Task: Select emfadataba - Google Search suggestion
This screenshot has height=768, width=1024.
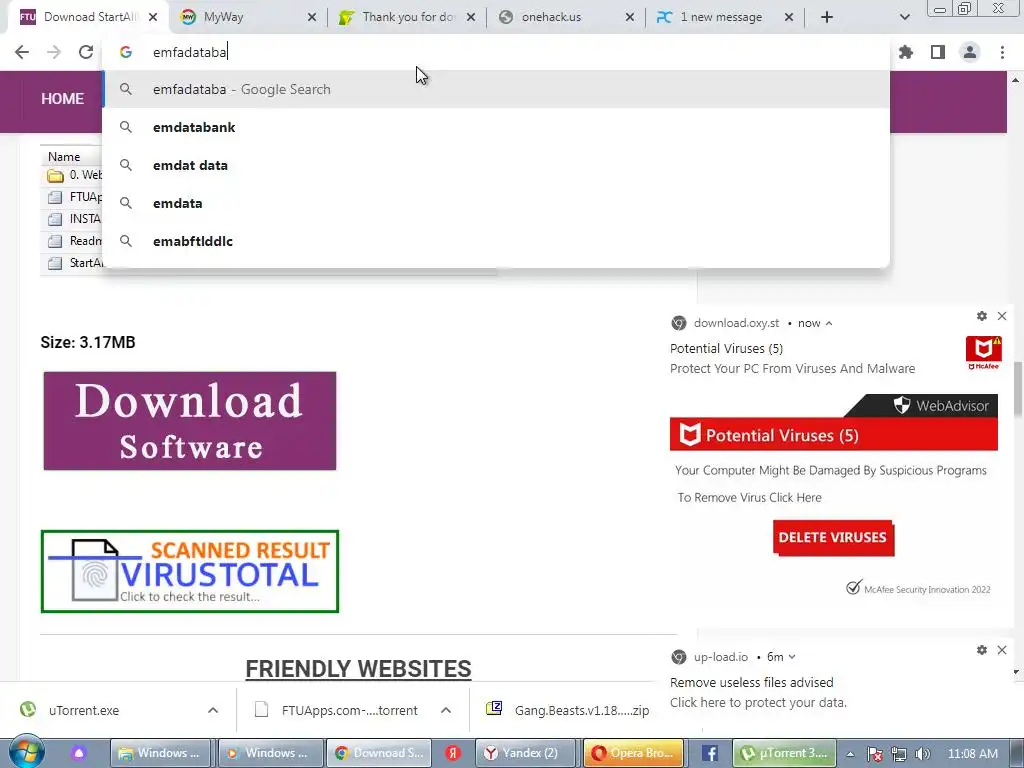Action: click(x=496, y=89)
